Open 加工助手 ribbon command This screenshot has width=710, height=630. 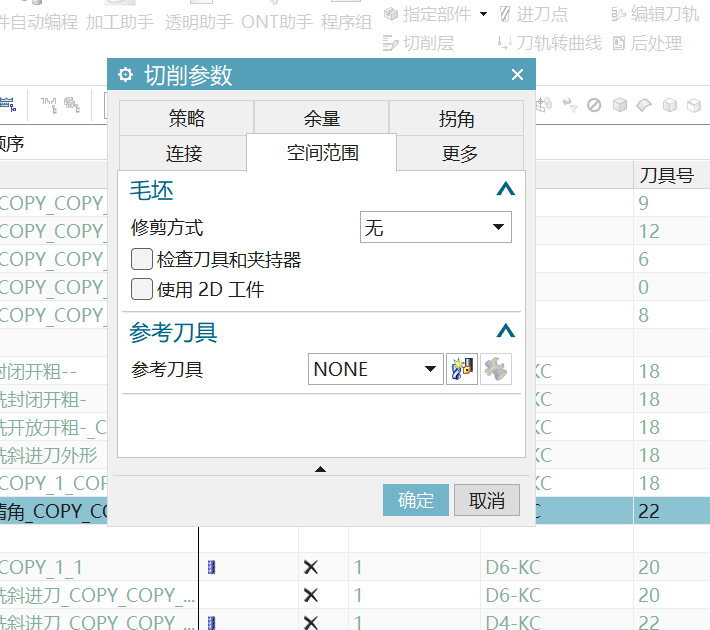point(120,22)
